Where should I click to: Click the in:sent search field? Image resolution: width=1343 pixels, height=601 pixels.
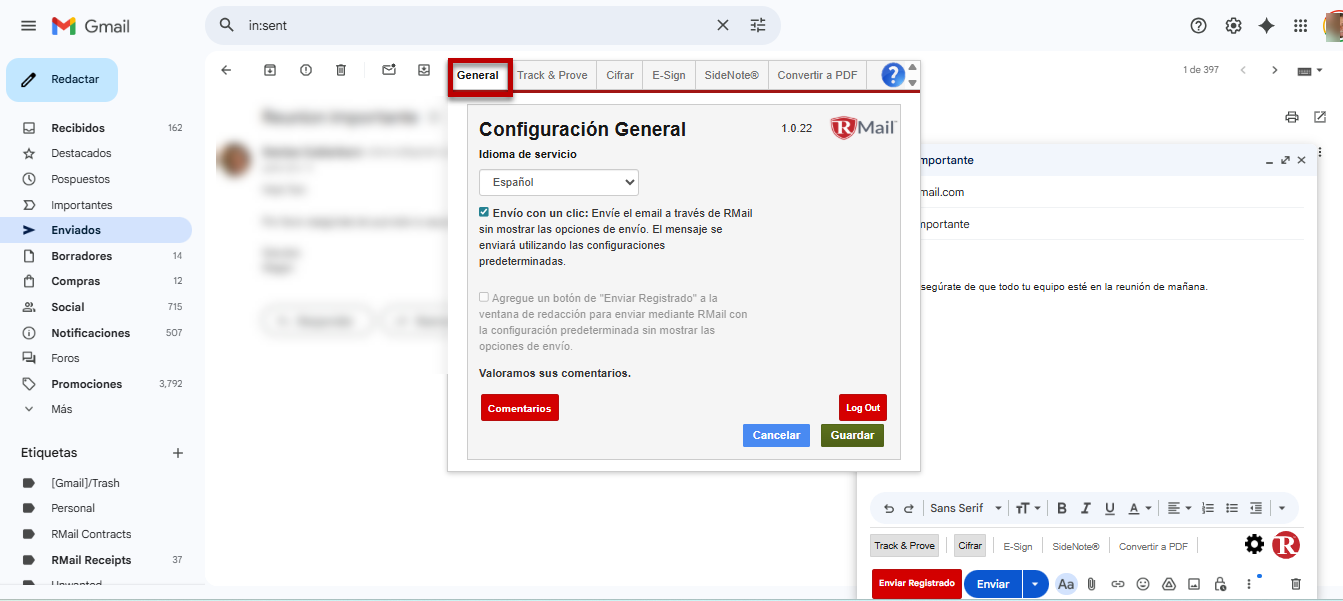(x=470, y=26)
